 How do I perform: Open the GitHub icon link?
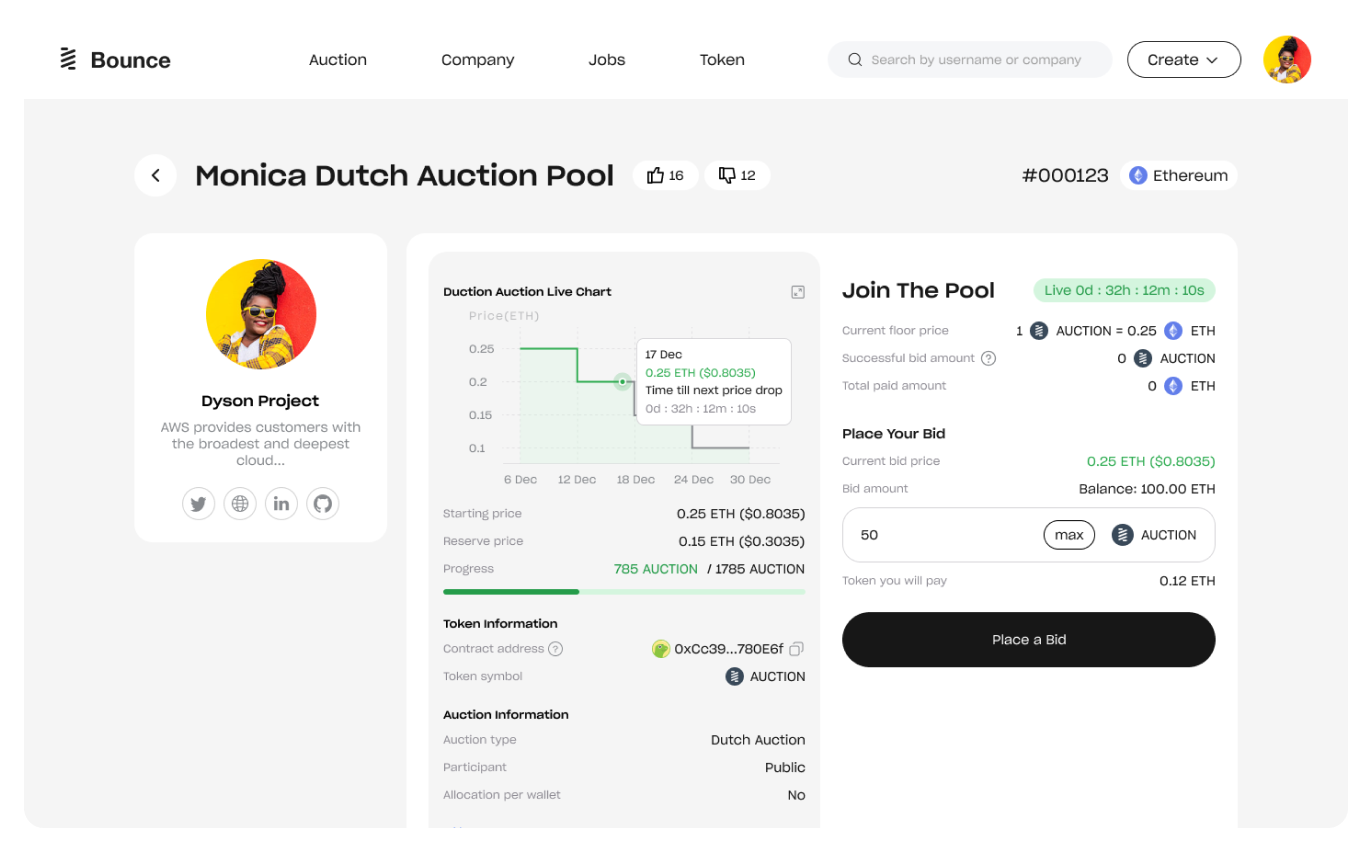(323, 503)
